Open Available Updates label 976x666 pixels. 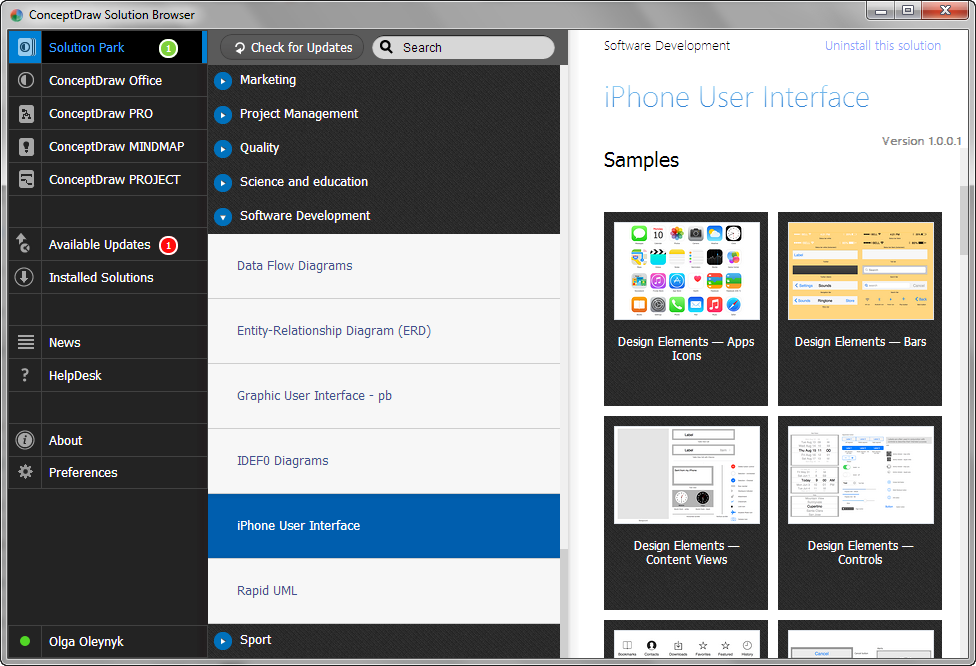(100, 245)
